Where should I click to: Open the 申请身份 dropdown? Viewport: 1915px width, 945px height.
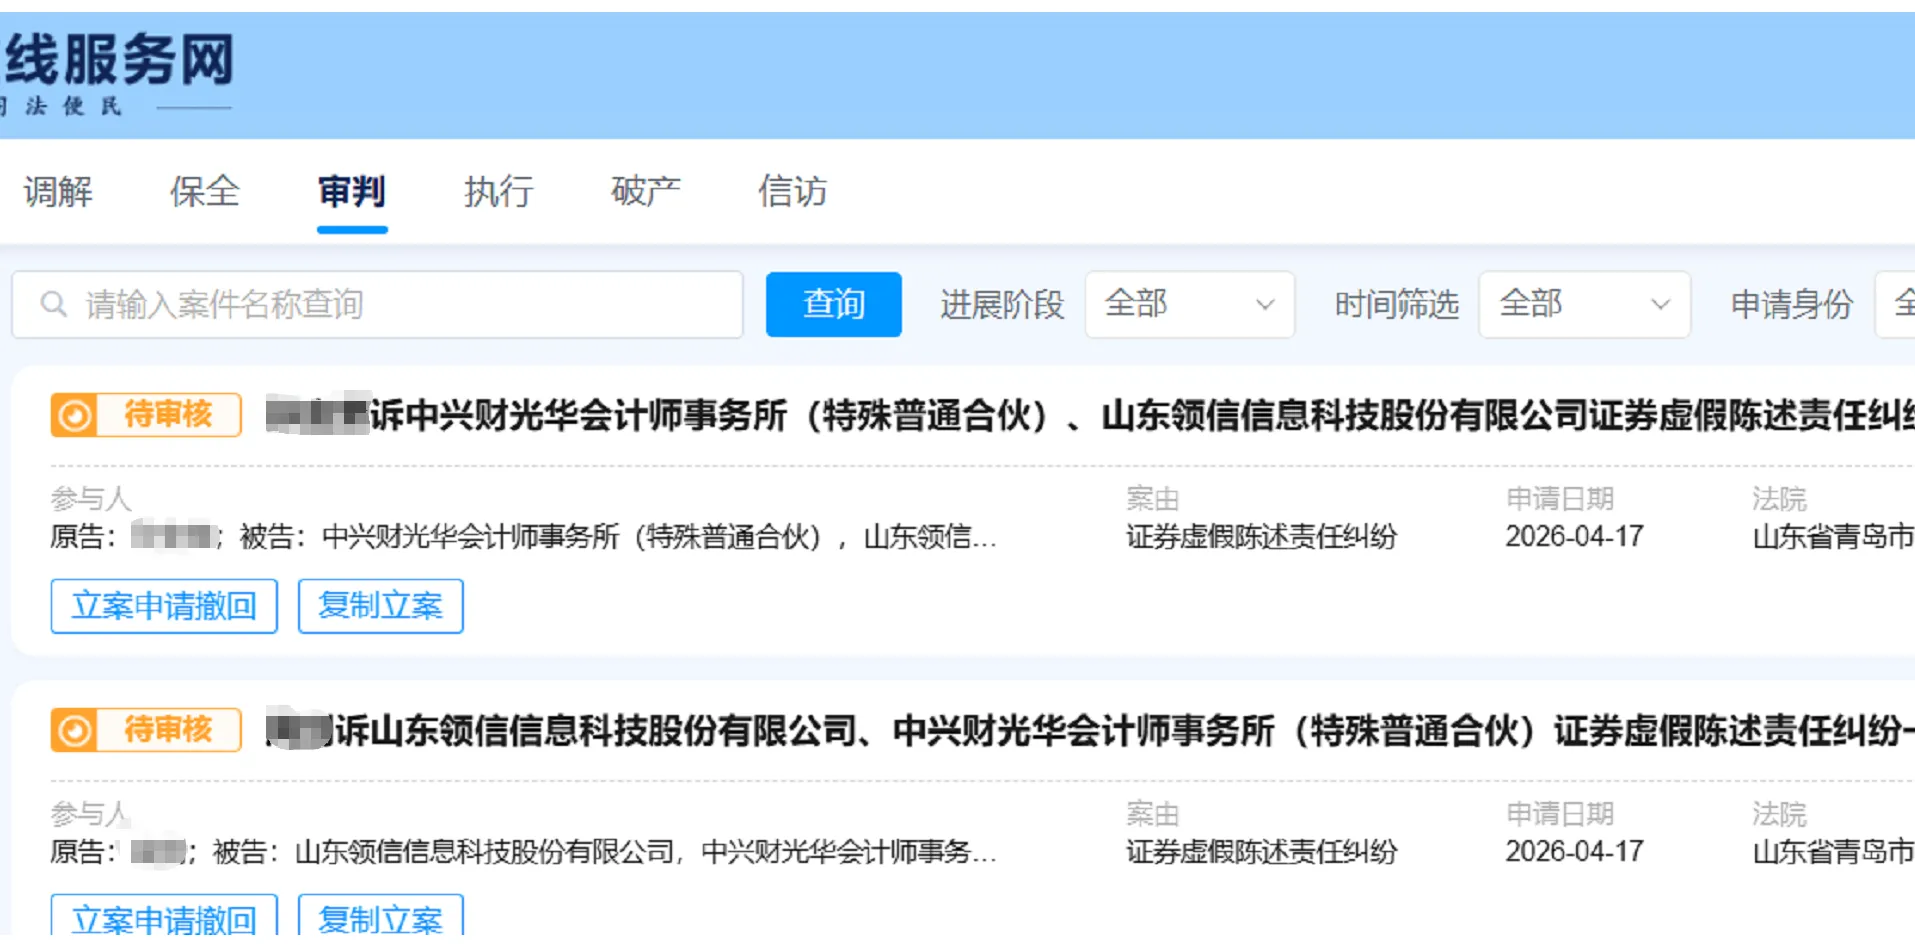click(x=1895, y=304)
